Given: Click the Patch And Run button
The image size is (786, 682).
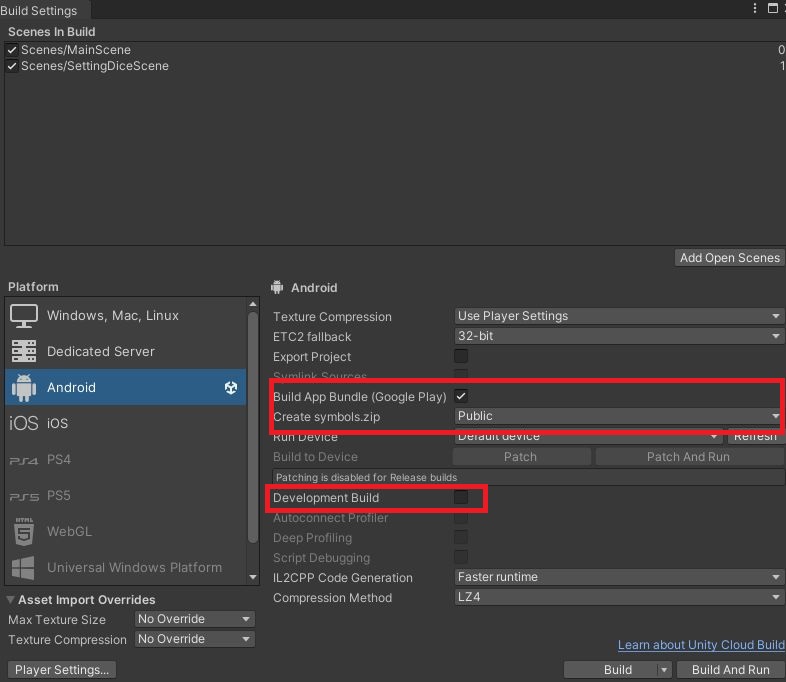Looking at the screenshot, I should (689, 457).
